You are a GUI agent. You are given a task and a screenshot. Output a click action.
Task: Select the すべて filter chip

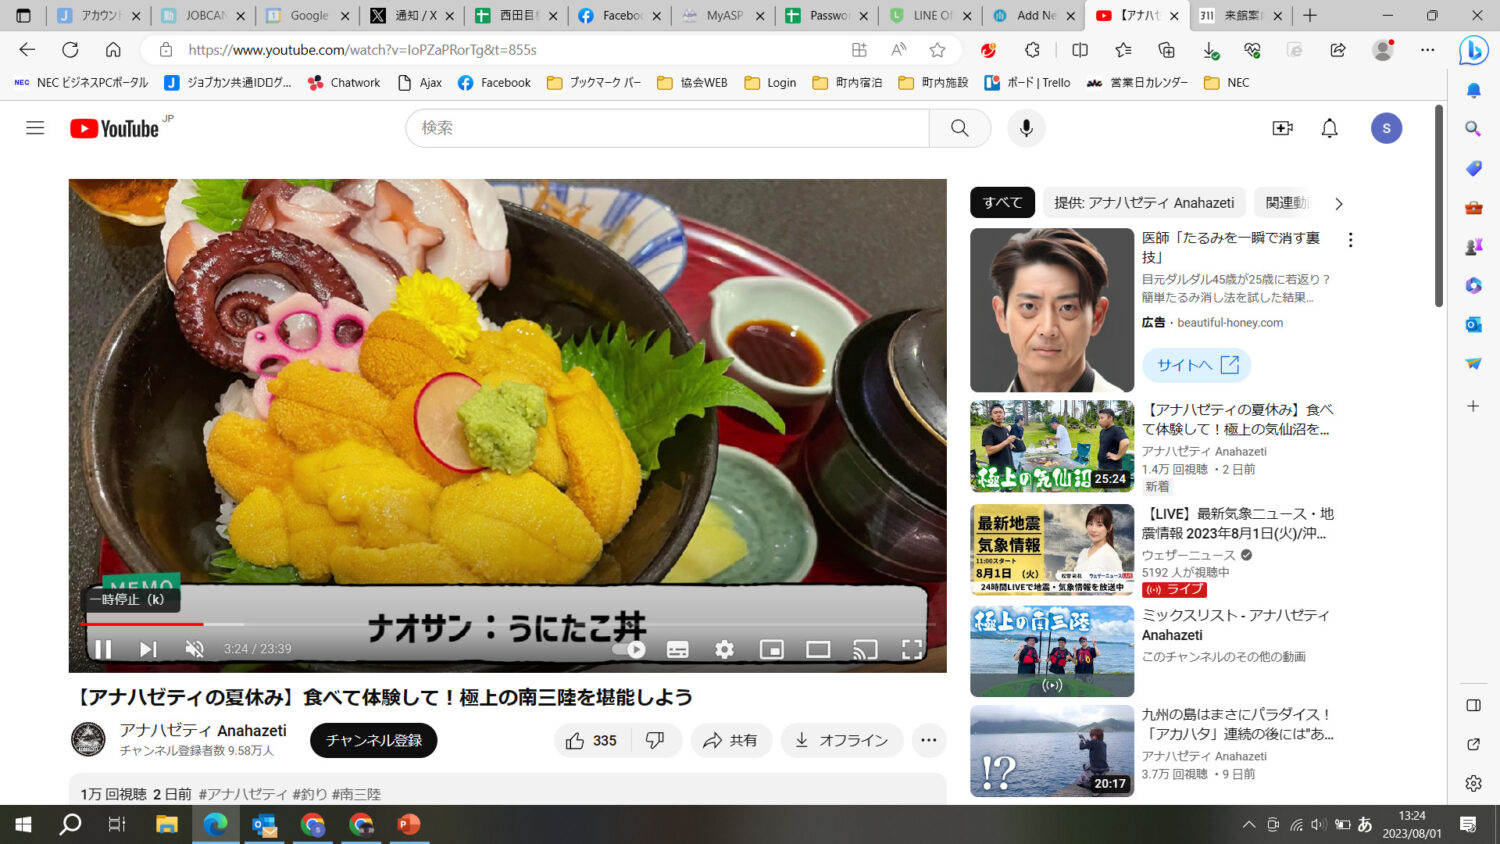(1002, 203)
